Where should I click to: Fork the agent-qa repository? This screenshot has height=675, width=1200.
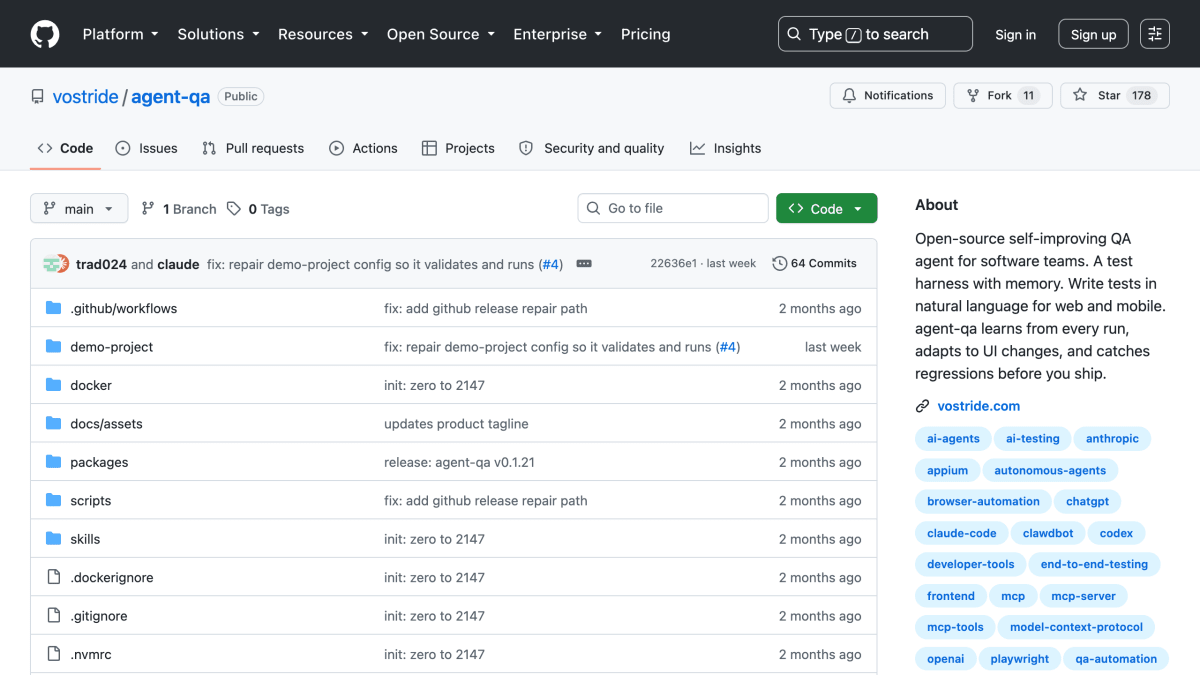click(x=1003, y=95)
